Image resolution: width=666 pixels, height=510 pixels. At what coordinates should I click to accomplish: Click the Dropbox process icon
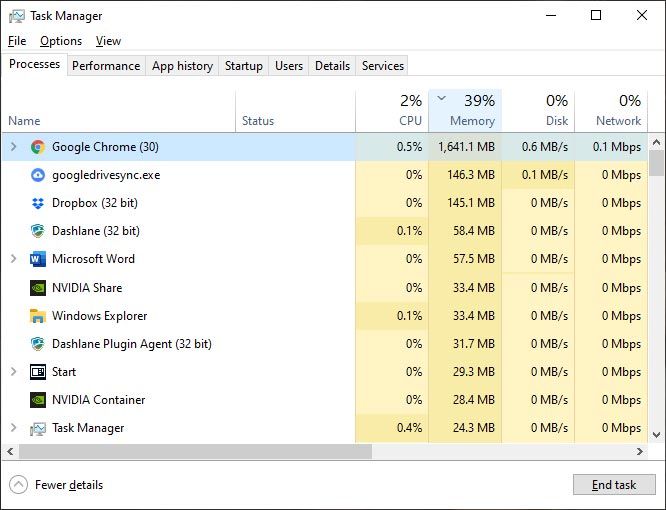coord(38,203)
